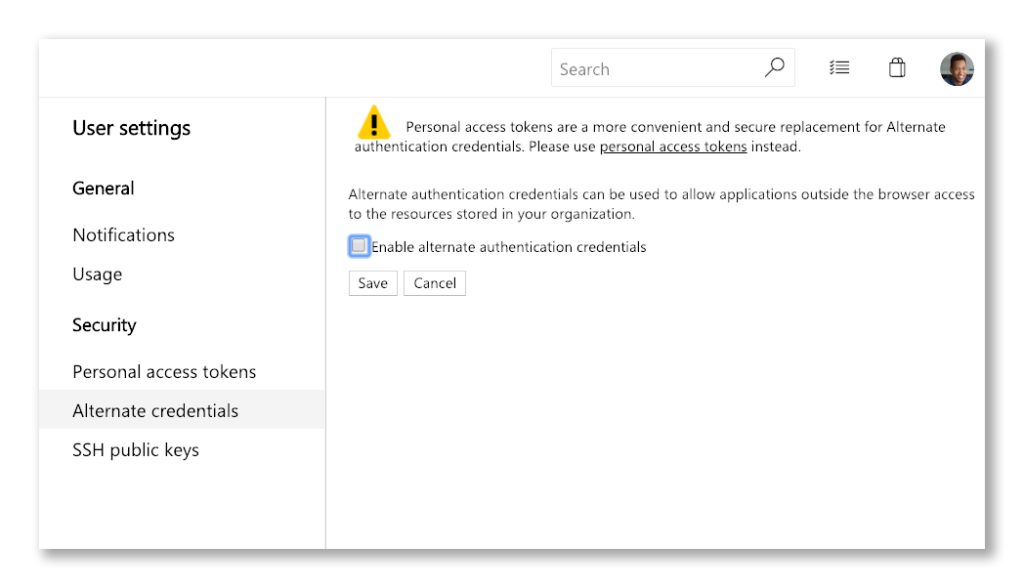Click inside the Search input field
This screenshot has height=588, width=1024.
pyautogui.click(x=650, y=68)
